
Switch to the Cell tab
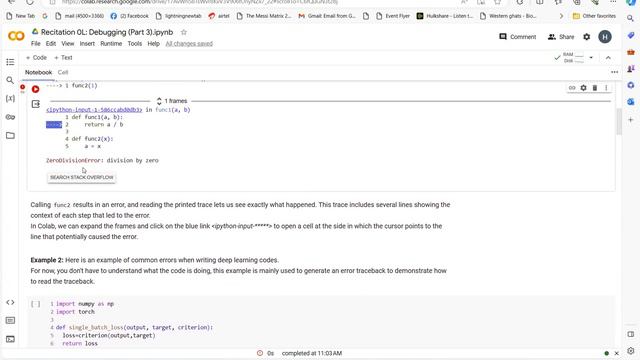coord(63,72)
